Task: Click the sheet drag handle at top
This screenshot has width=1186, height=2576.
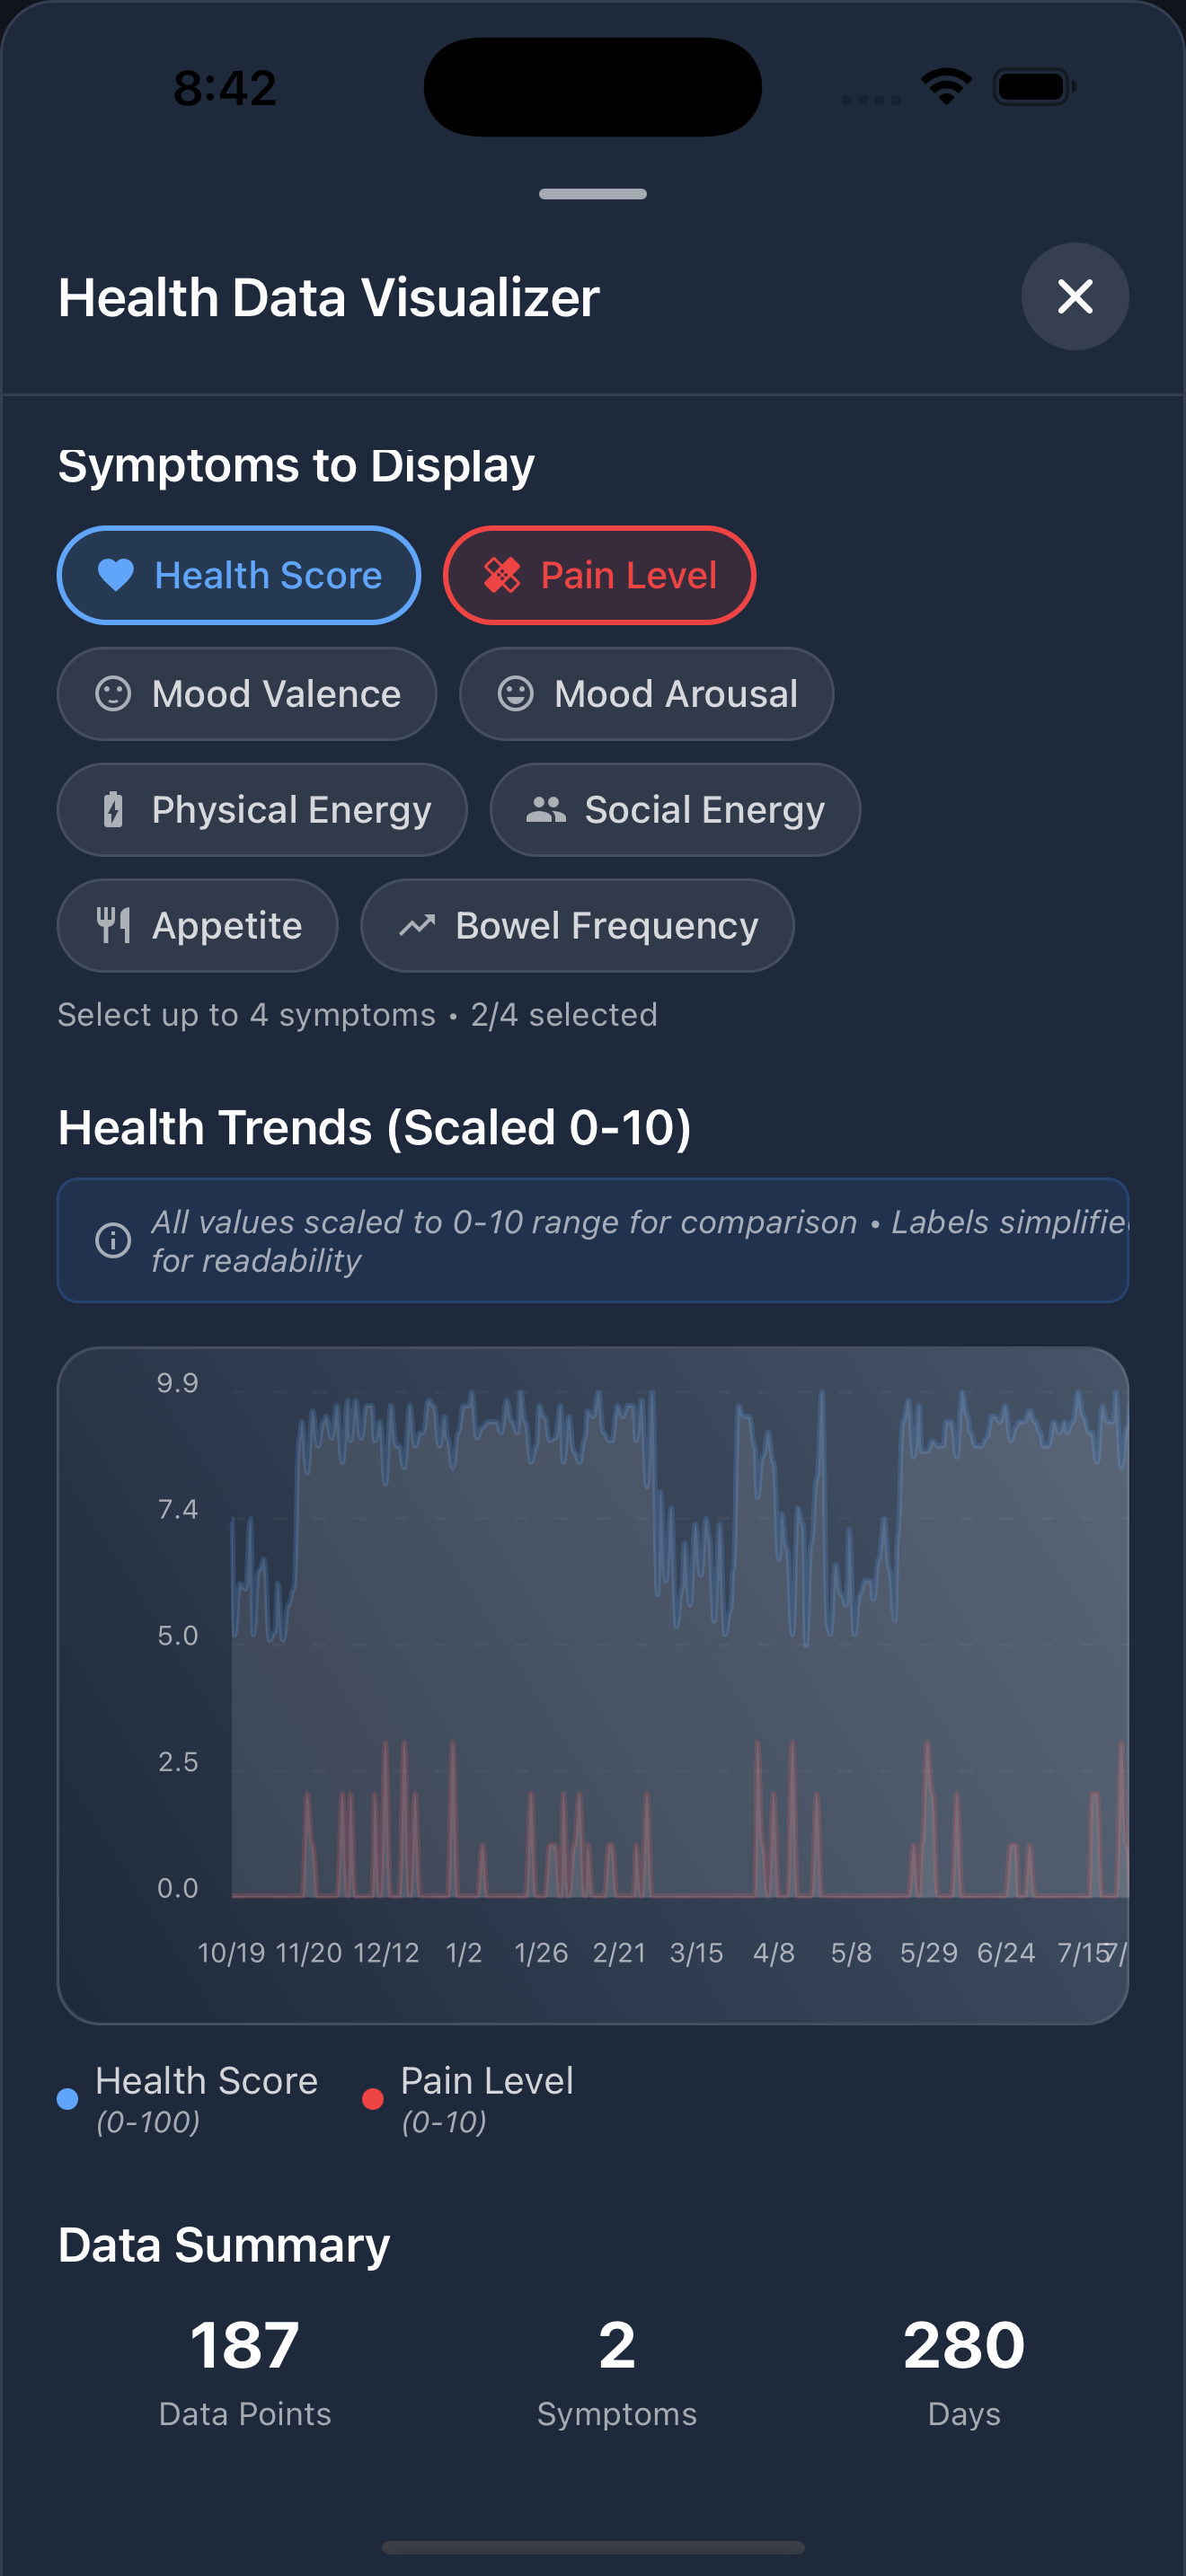Action: [593, 194]
